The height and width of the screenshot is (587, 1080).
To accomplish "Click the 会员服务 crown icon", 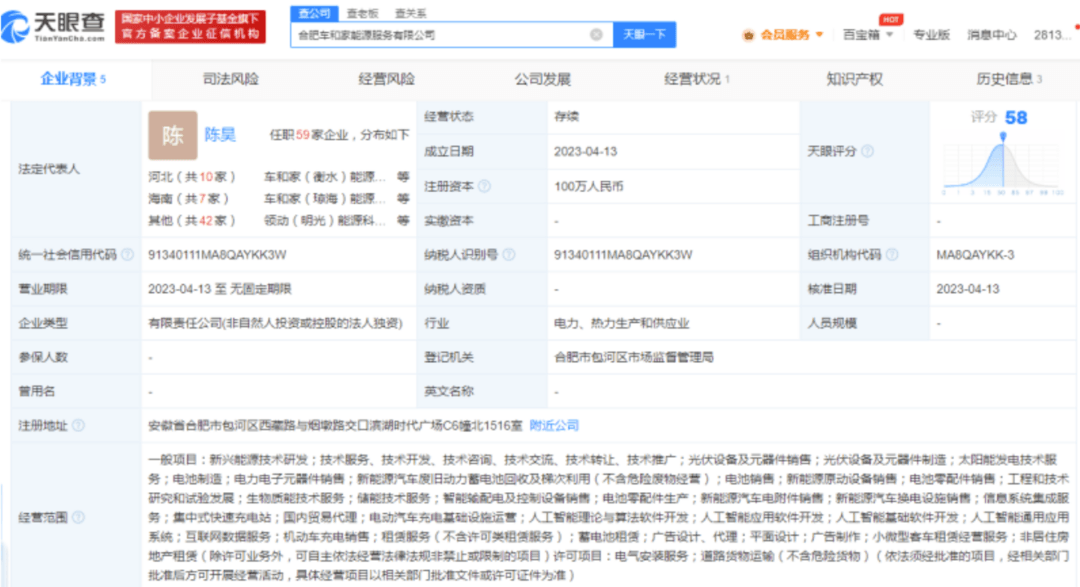I will (x=749, y=35).
